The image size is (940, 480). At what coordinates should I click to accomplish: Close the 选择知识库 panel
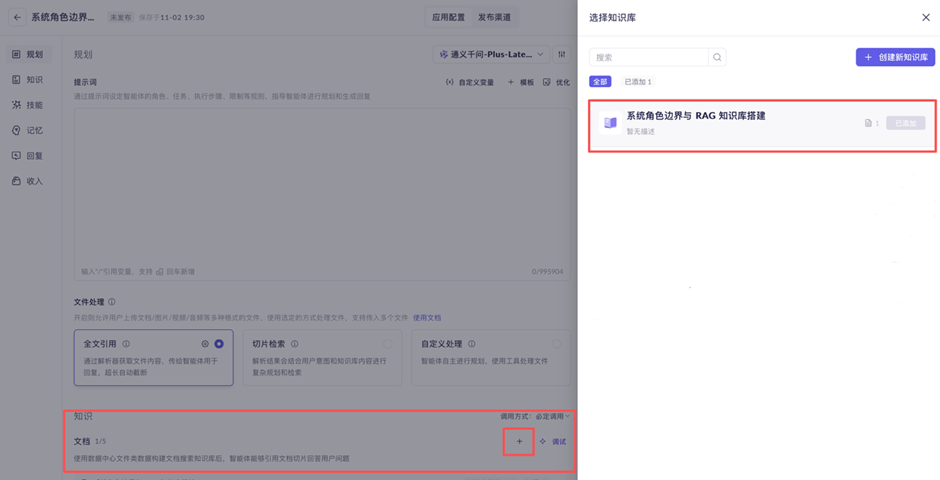pos(926,17)
